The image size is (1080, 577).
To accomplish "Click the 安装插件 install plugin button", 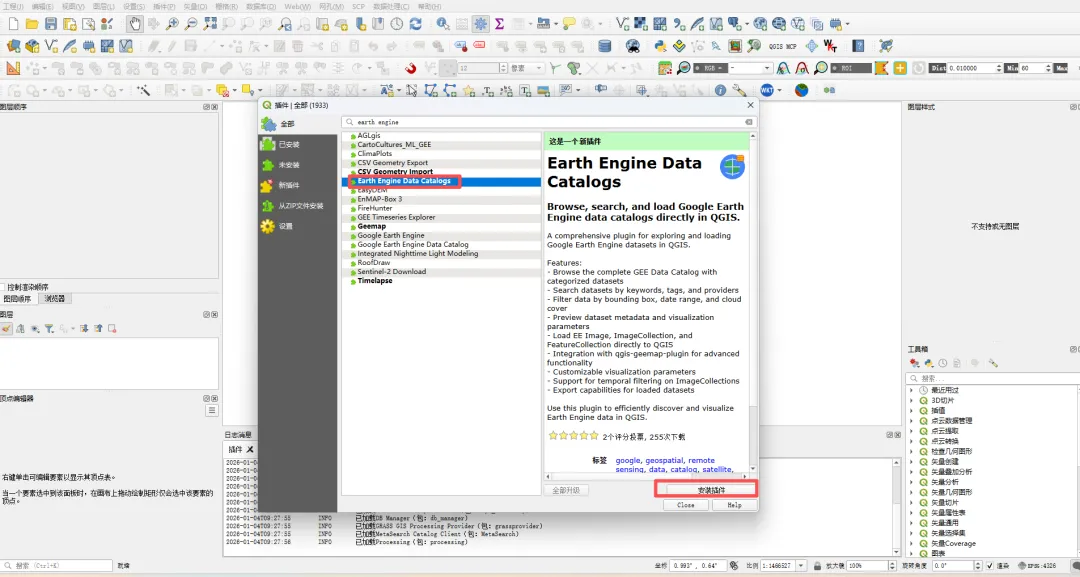I will tap(706, 490).
